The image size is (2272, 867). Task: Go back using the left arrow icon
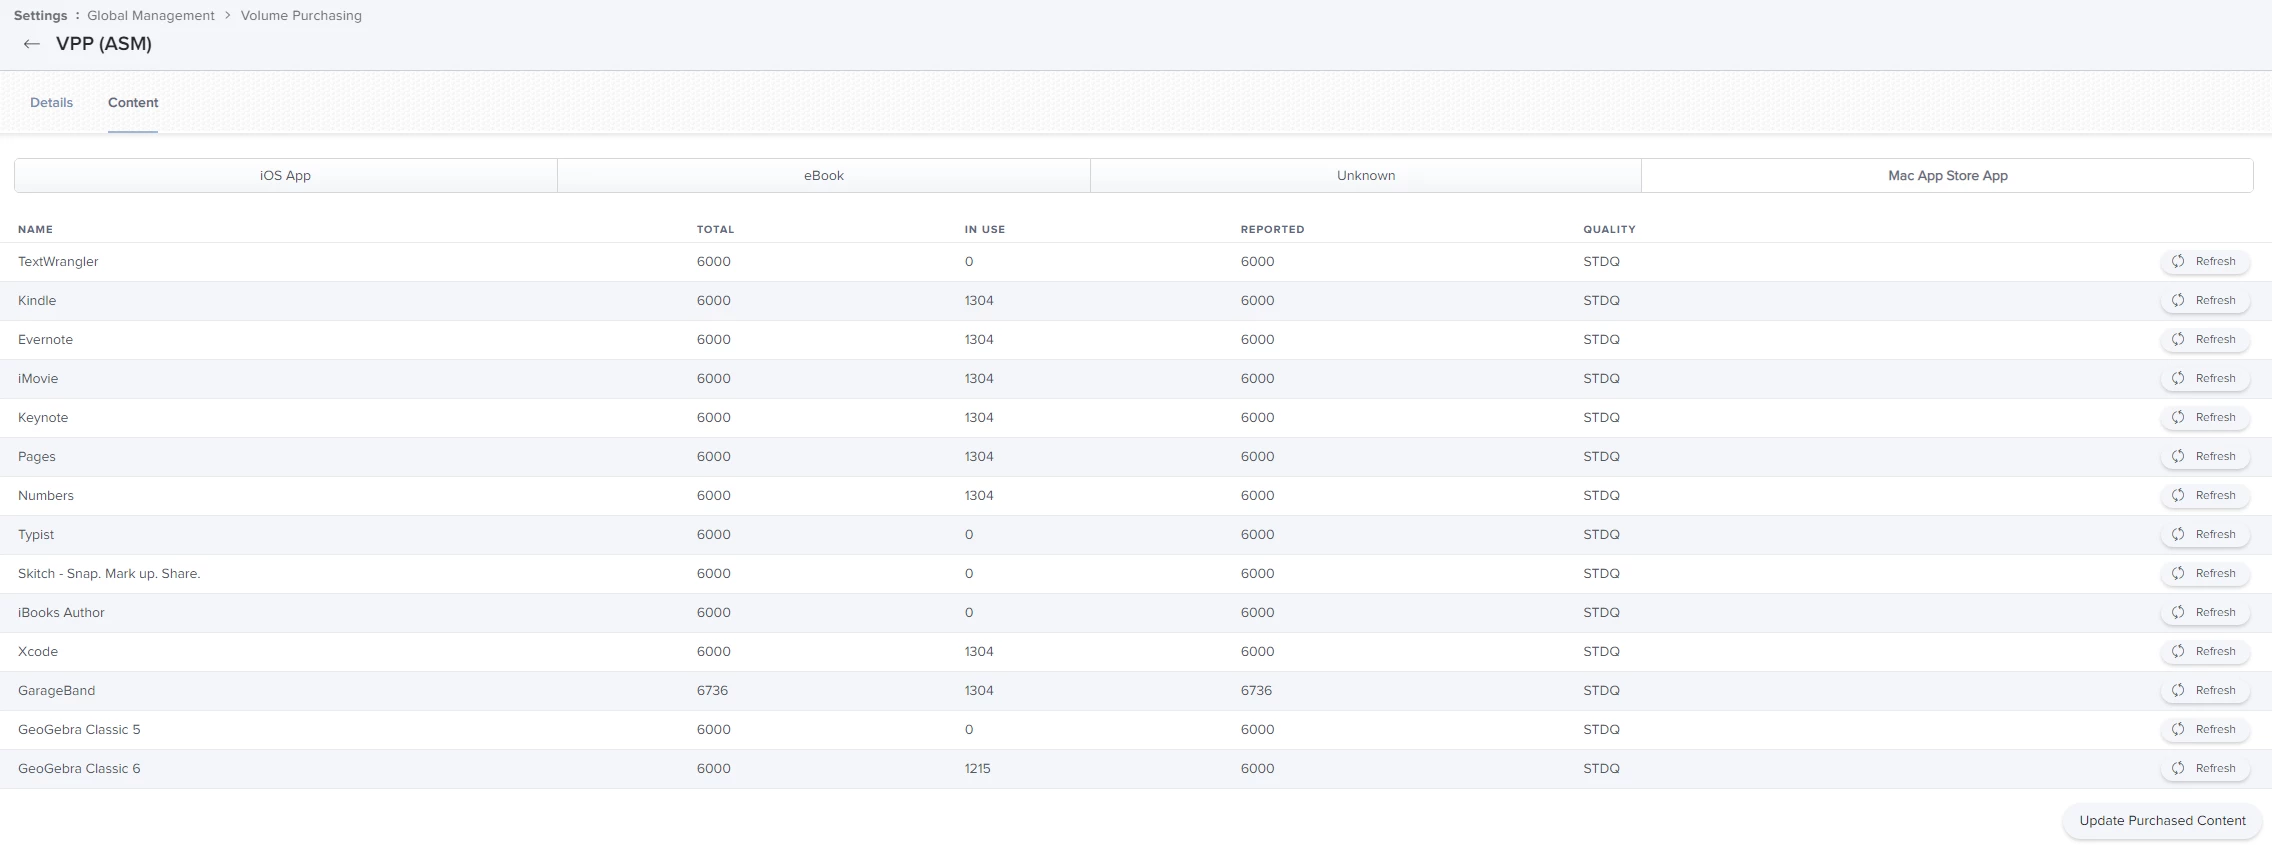[x=32, y=44]
